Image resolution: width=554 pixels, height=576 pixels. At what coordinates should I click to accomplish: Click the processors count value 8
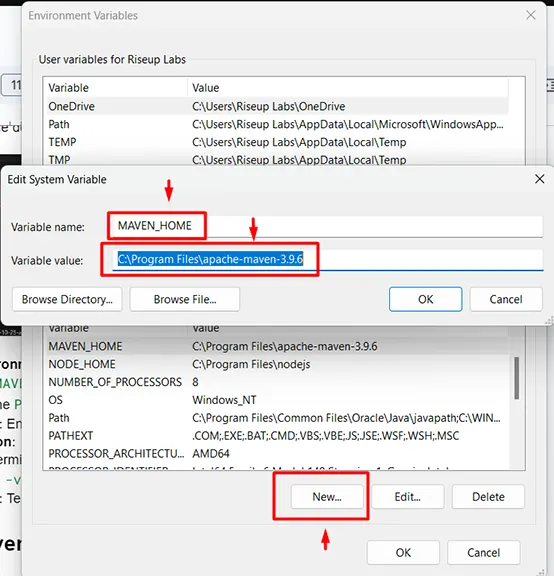195,382
